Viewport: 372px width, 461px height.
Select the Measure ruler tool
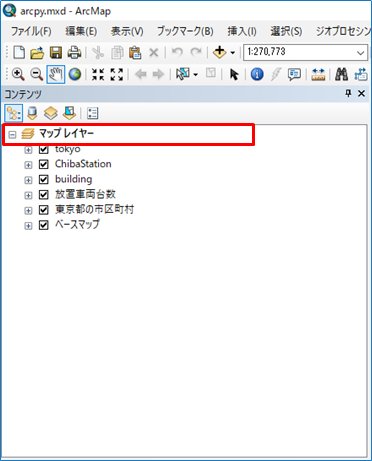(318, 74)
